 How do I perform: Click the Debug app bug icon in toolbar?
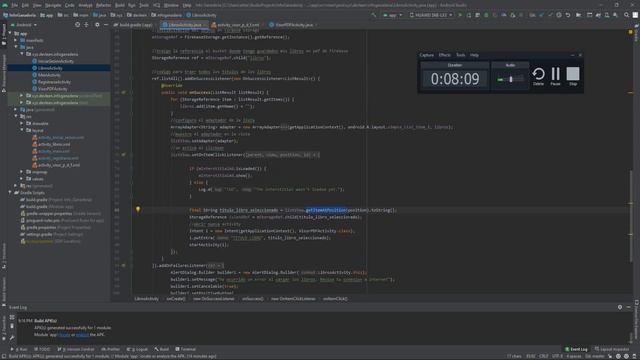(x=486, y=15)
